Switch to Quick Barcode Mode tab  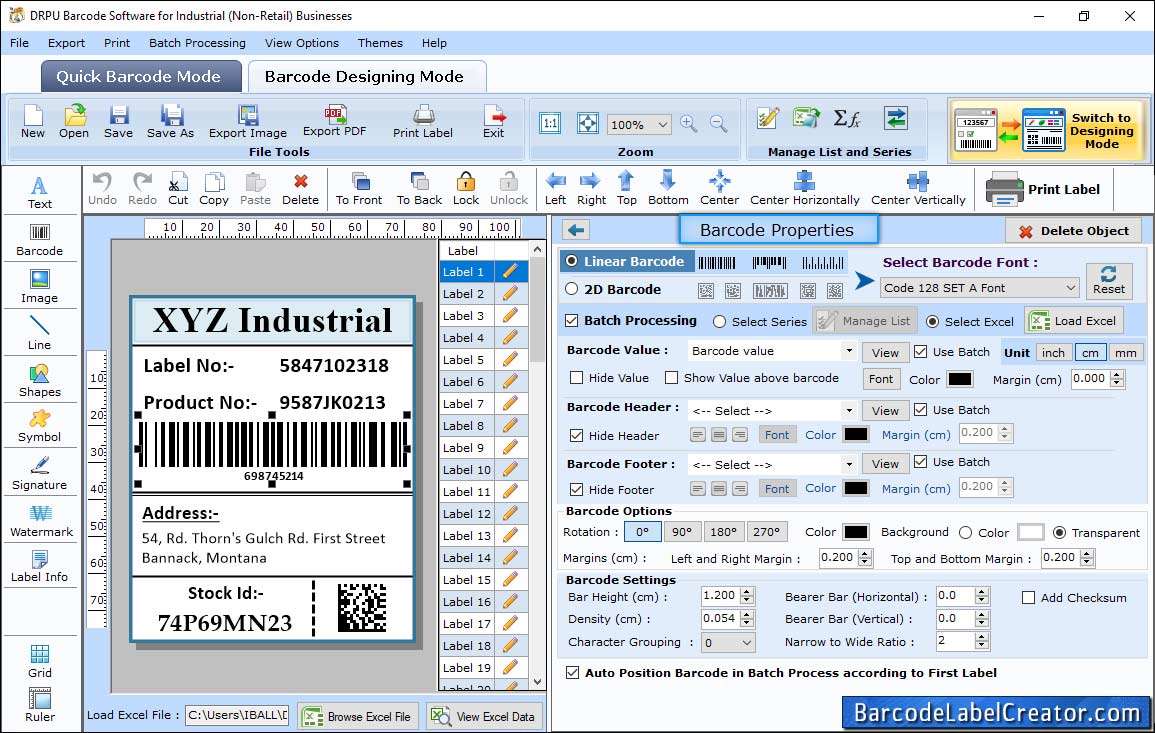[x=141, y=77]
